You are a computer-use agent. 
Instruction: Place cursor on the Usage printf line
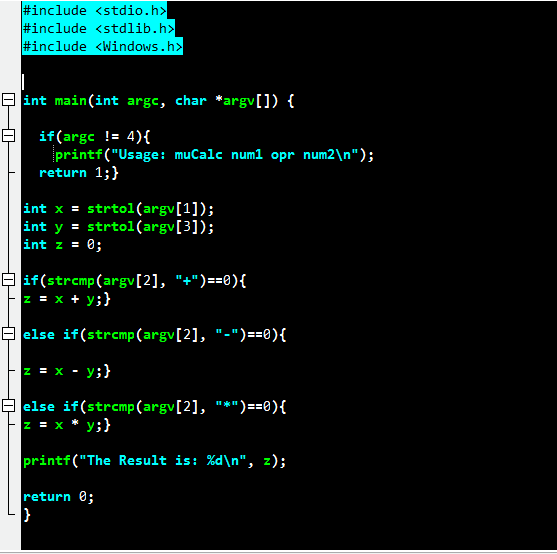click(x=214, y=155)
